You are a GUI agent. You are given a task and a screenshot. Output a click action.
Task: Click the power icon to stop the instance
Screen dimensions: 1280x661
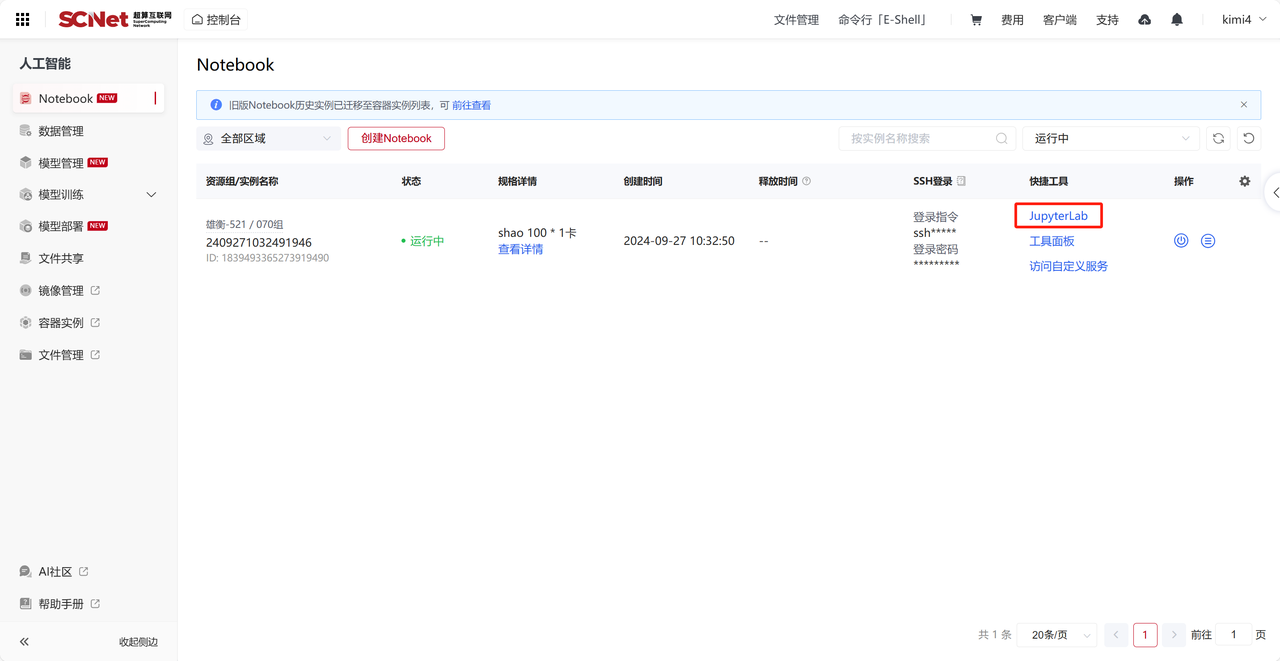click(x=1181, y=241)
